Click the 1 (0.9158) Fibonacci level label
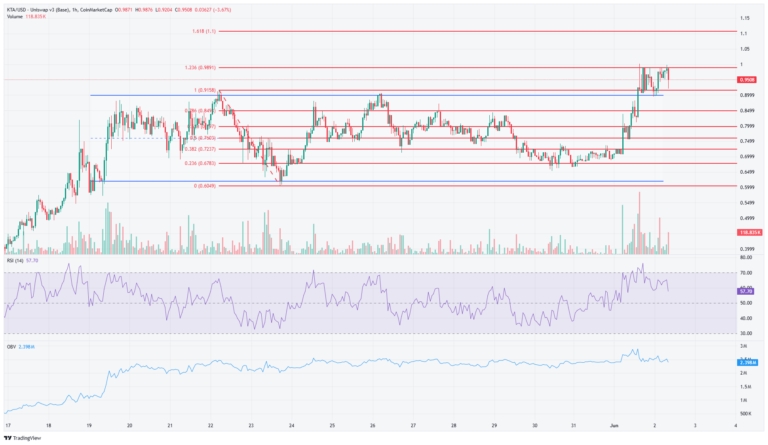Viewport: 768px width, 445px height. click(204, 91)
